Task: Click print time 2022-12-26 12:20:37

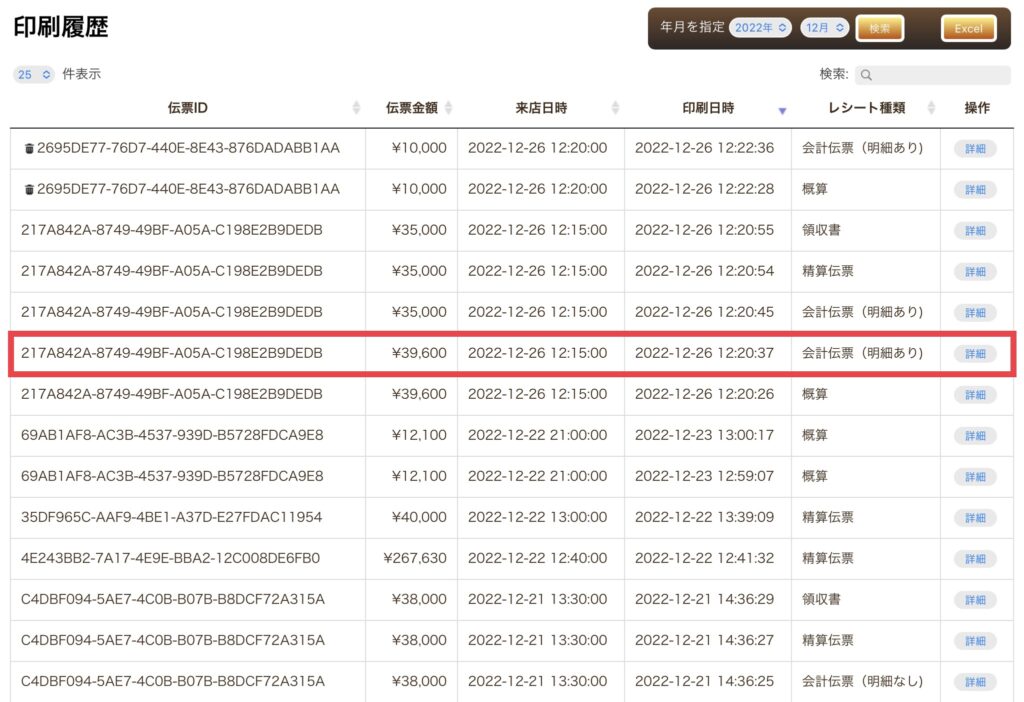Action: click(x=704, y=353)
